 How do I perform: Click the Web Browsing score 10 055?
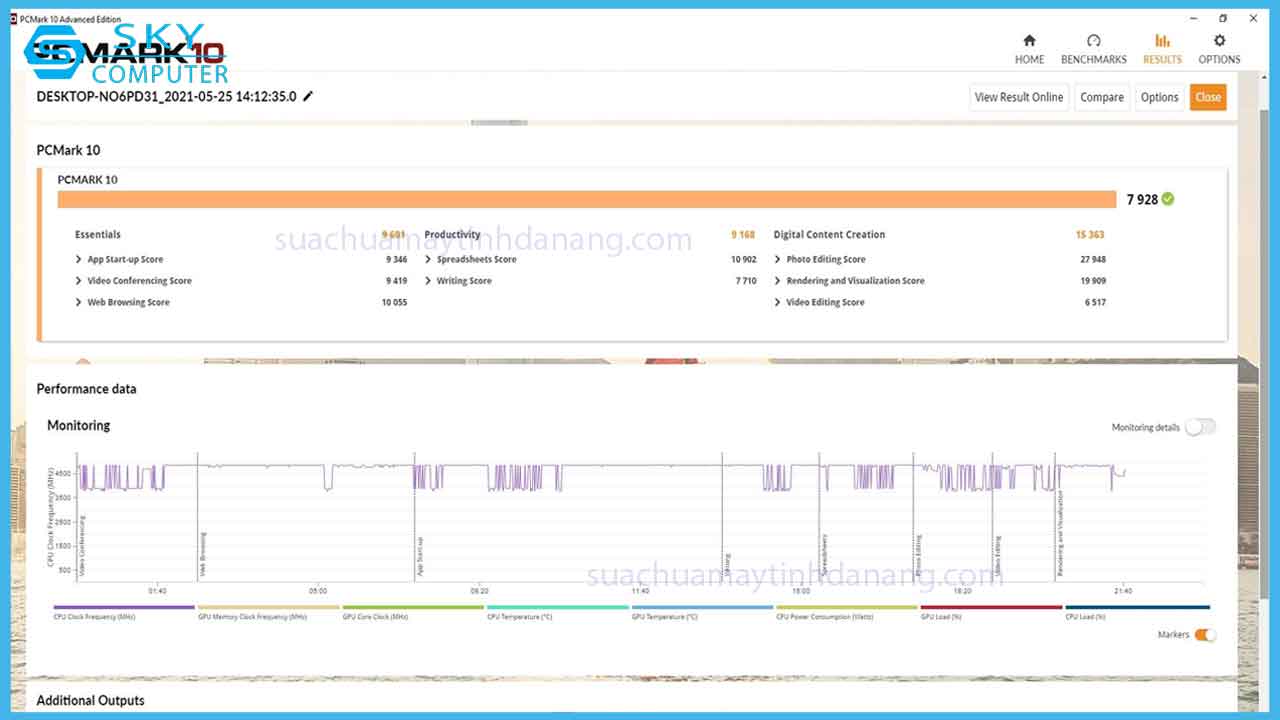click(394, 302)
